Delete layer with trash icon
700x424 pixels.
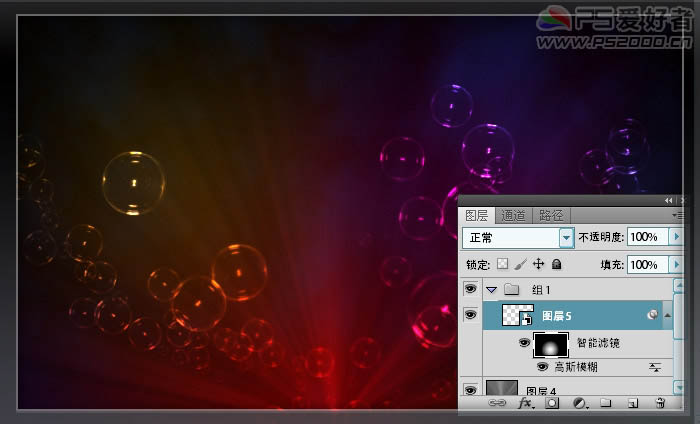(660, 404)
